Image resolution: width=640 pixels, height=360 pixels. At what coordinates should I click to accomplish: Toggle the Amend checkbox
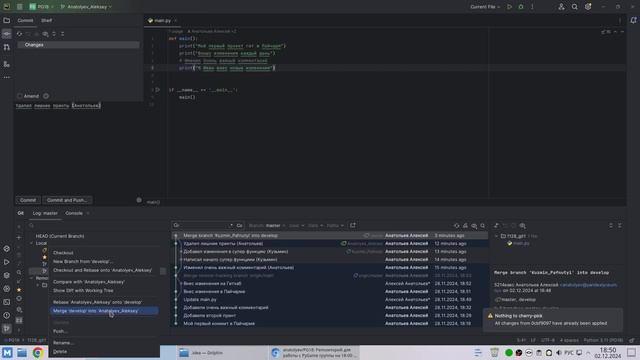pyautogui.click(x=20, y=96)
